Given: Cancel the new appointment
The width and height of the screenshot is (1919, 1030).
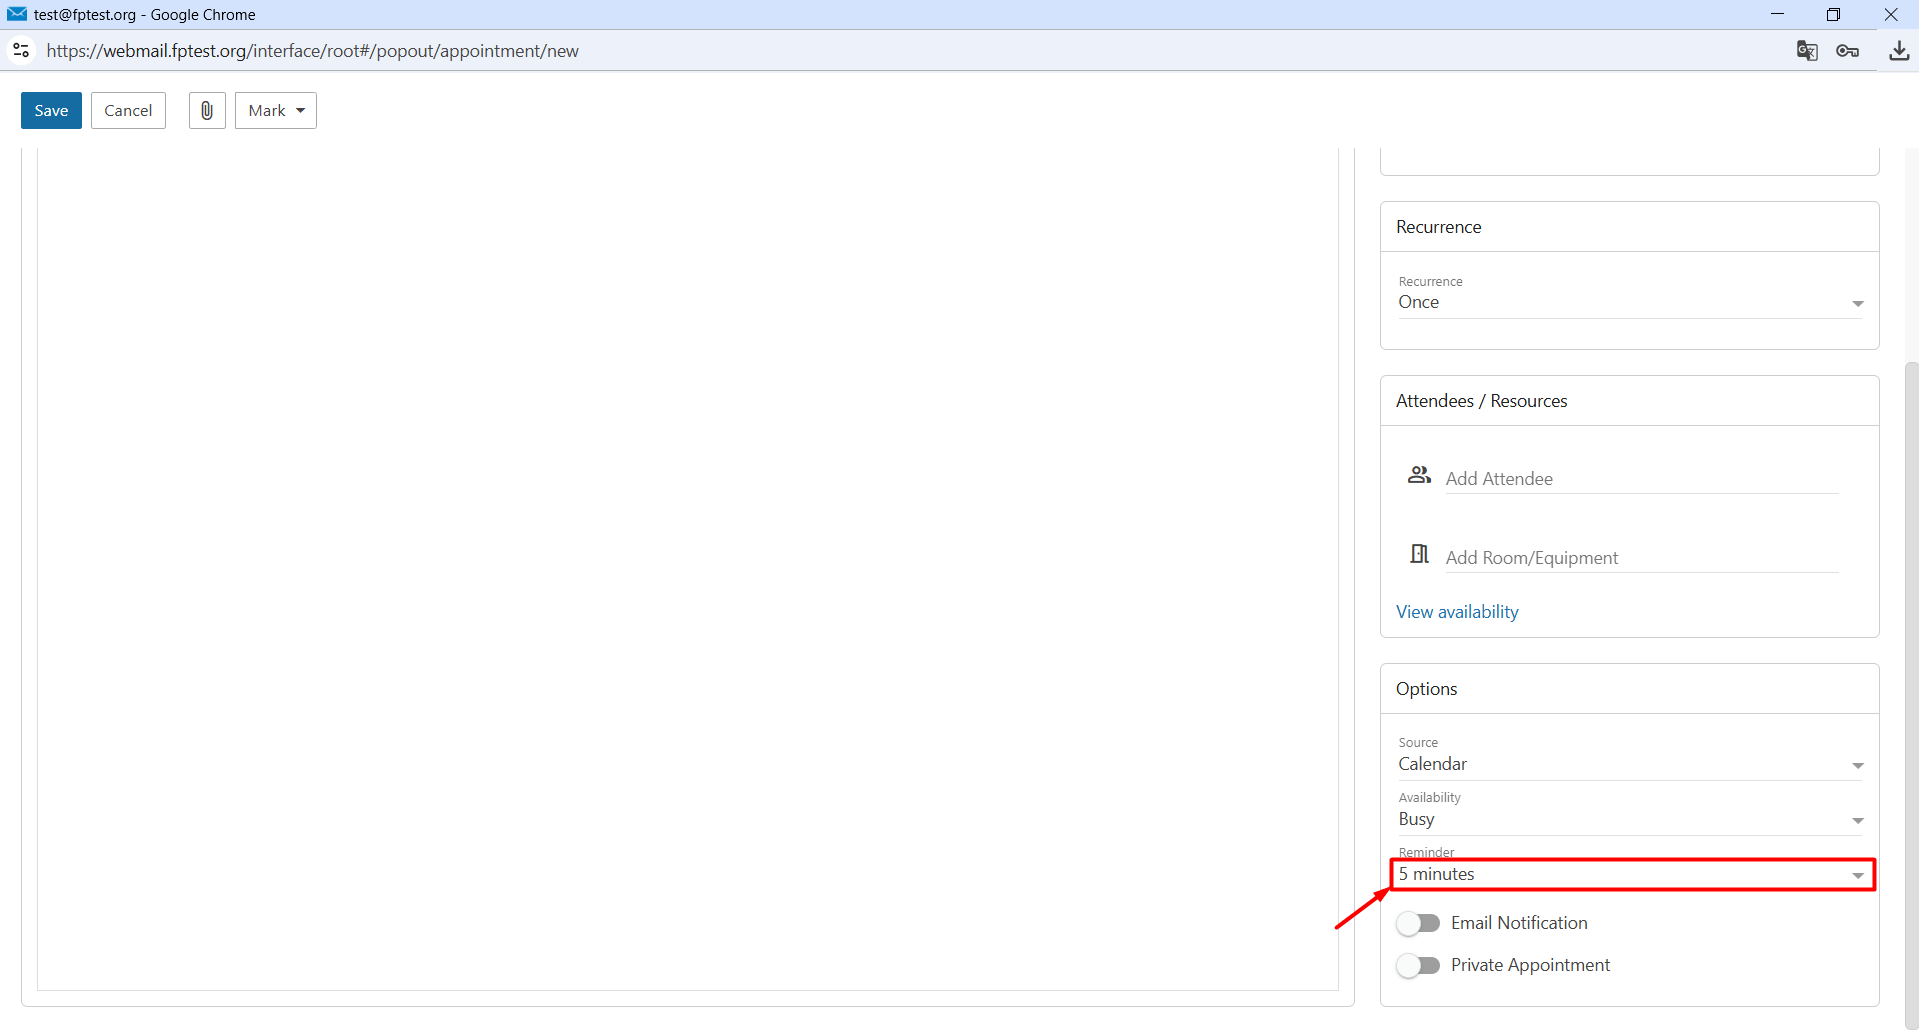Looking at the screenshot, I should click(128, 111).
